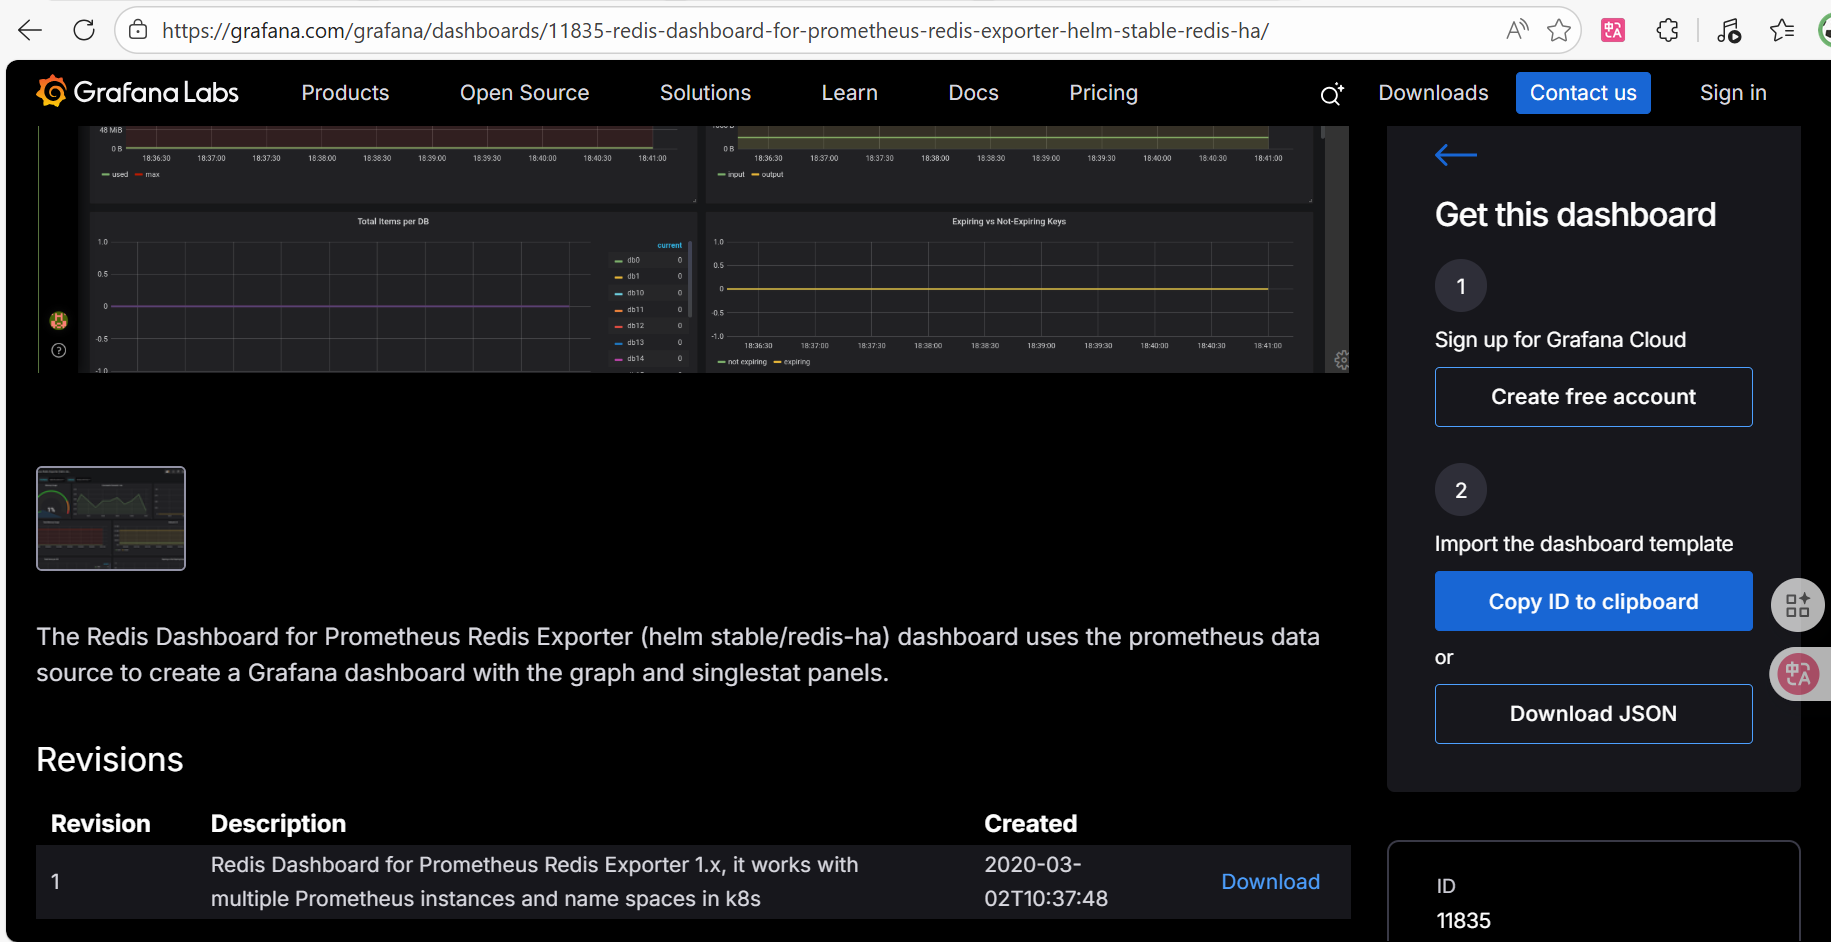Click Create free account
The height and width of the screenshot is (942, 1831).
pyautogui.click(x=1593, y=397)
